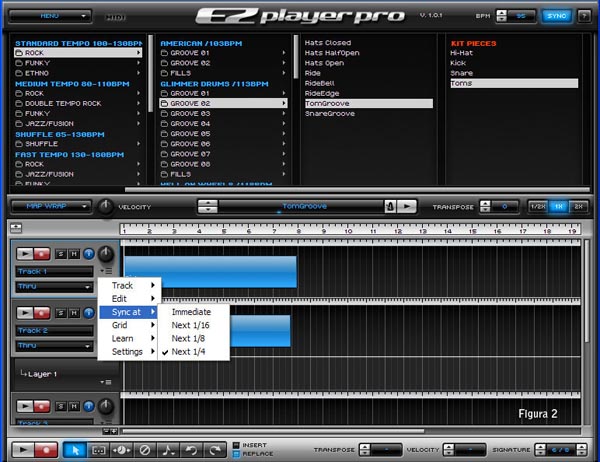Solo Track 2
The height and width of the screenshot is (462, 600).
[60, 313]
